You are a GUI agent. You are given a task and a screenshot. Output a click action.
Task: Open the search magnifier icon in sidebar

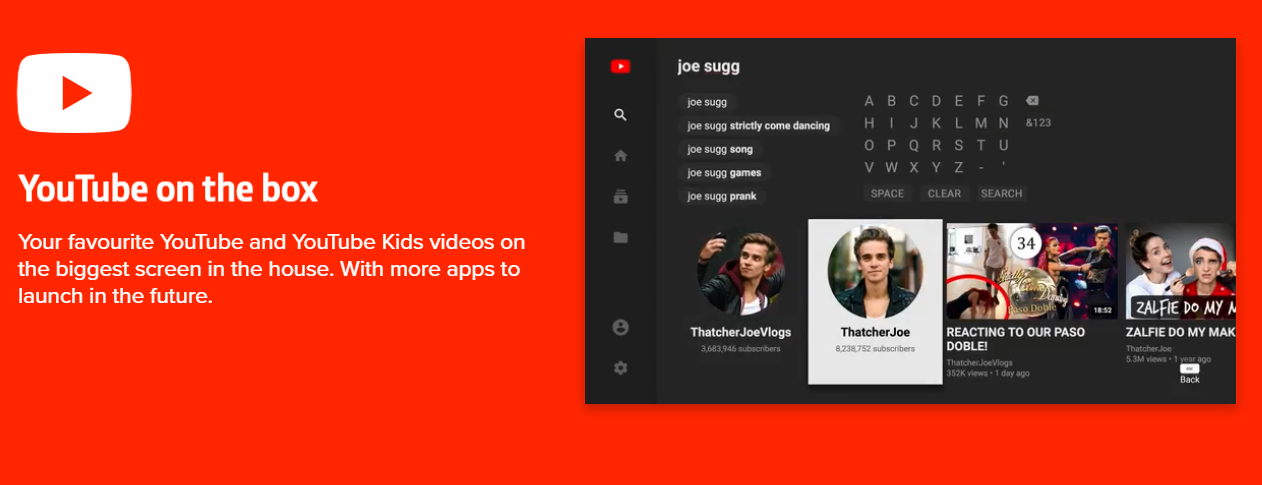620,115
